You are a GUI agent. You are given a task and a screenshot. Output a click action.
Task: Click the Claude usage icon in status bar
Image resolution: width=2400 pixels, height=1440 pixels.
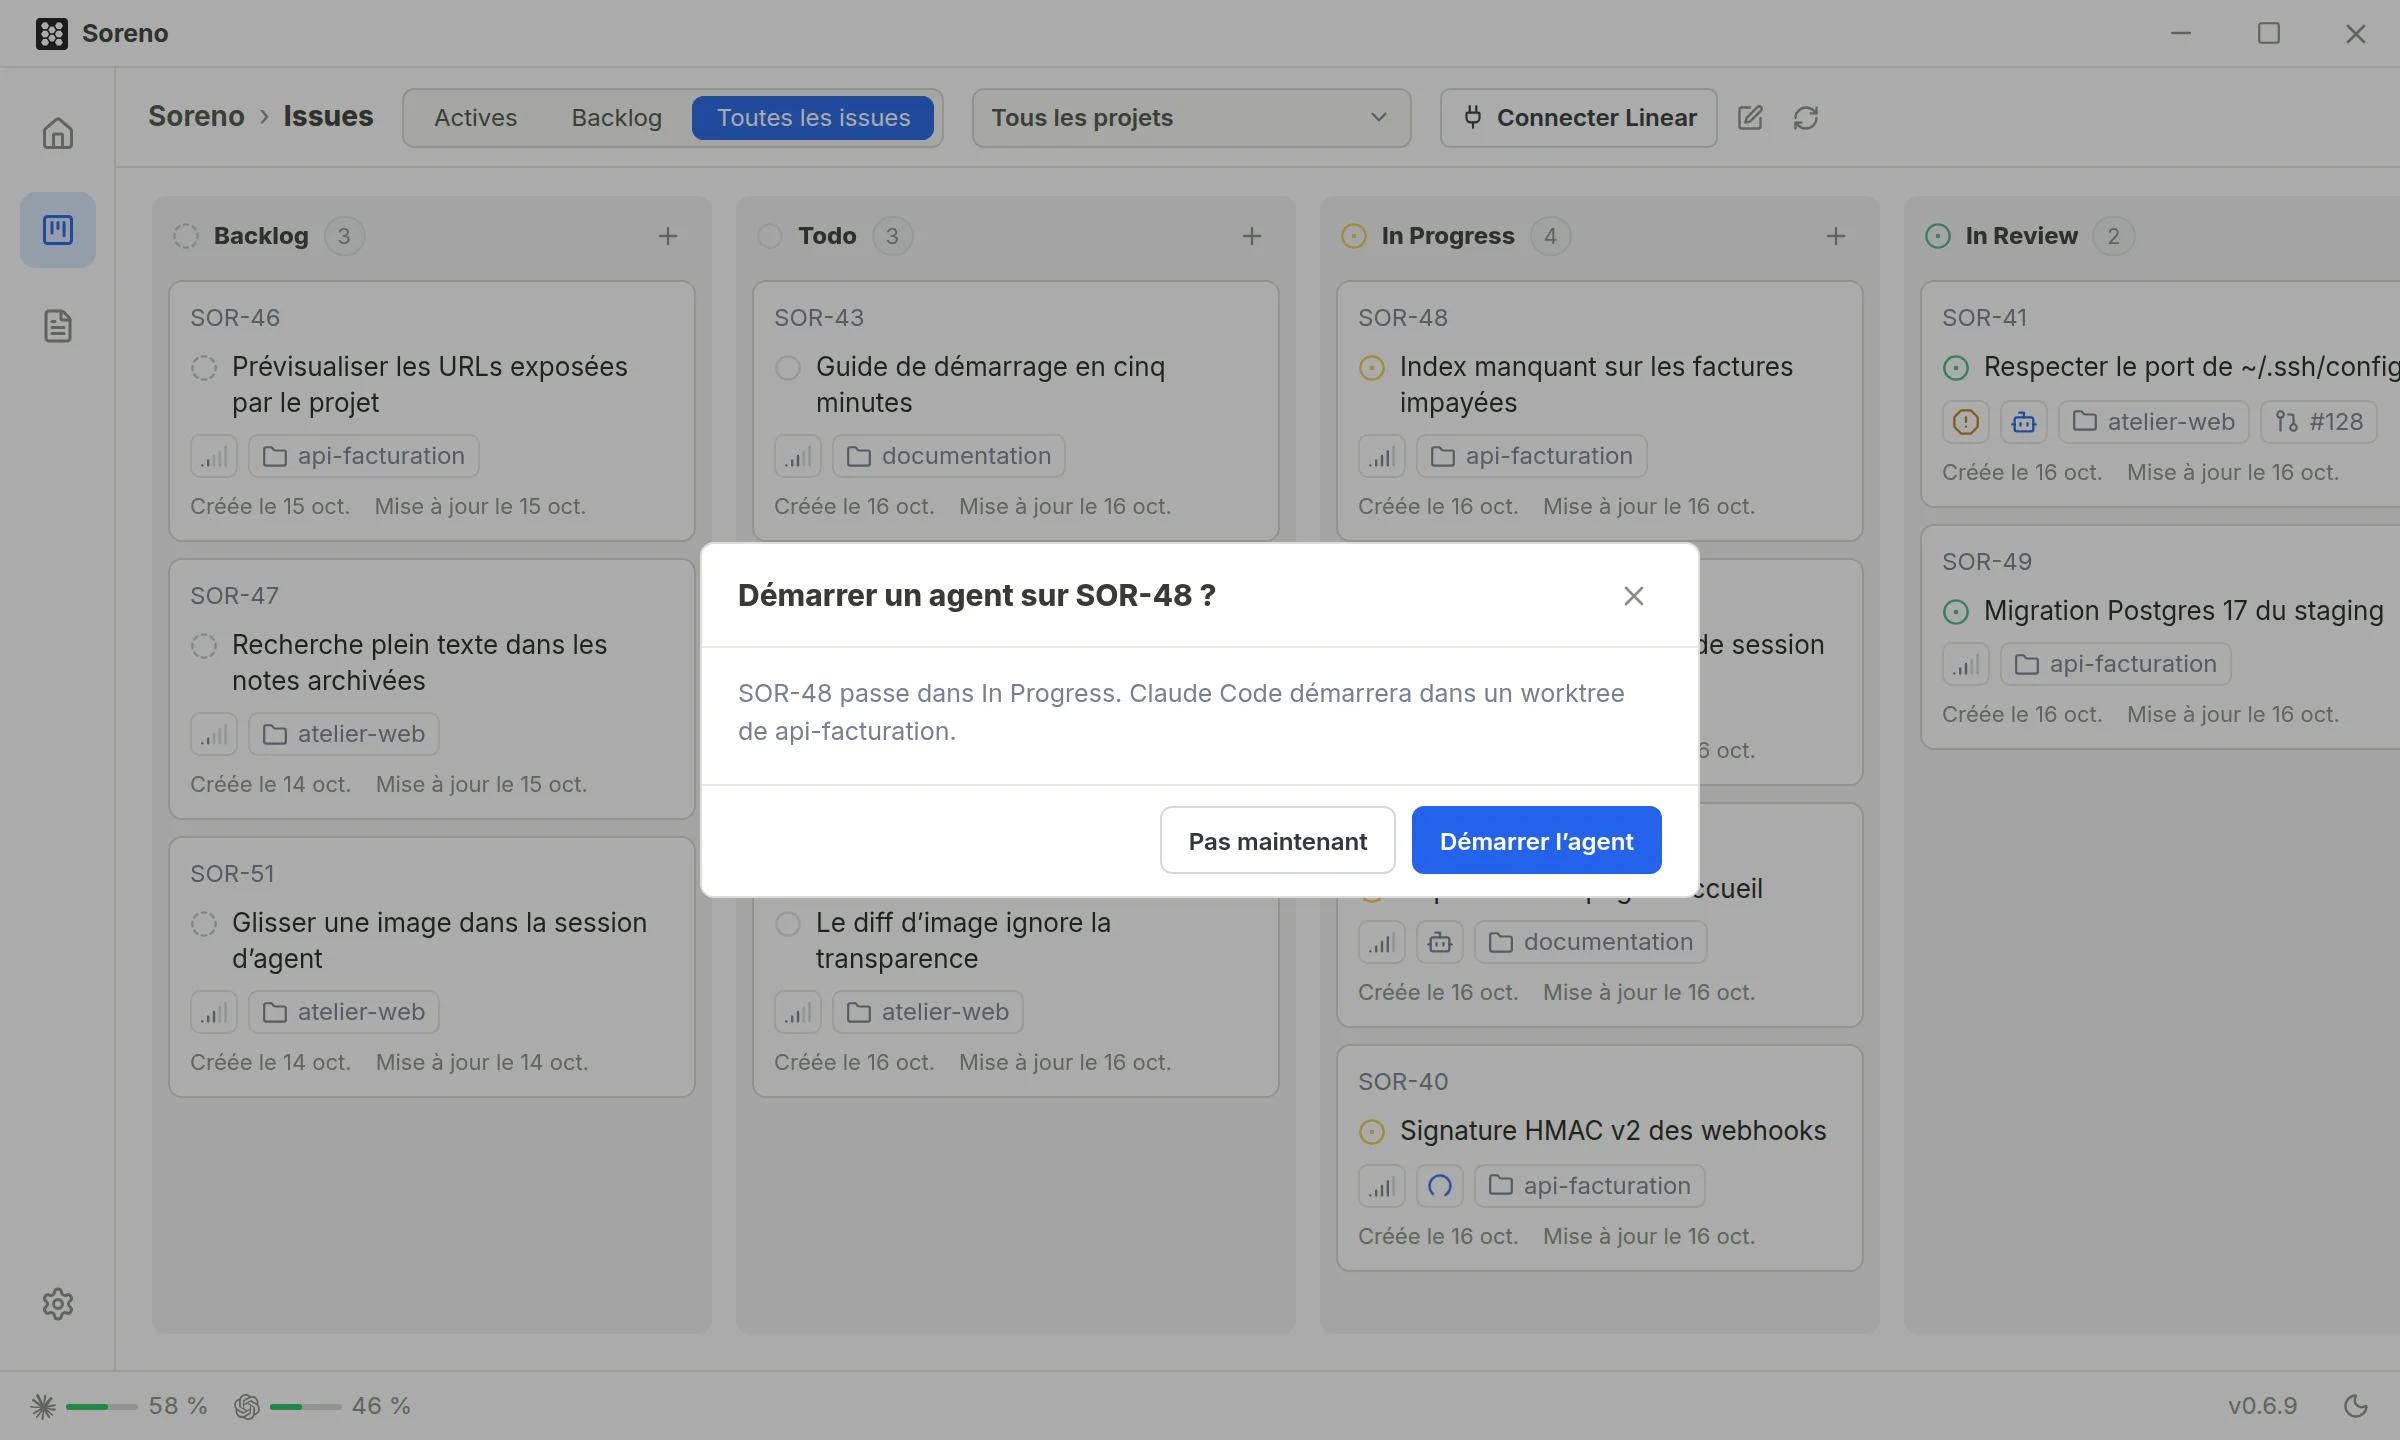43,1406
